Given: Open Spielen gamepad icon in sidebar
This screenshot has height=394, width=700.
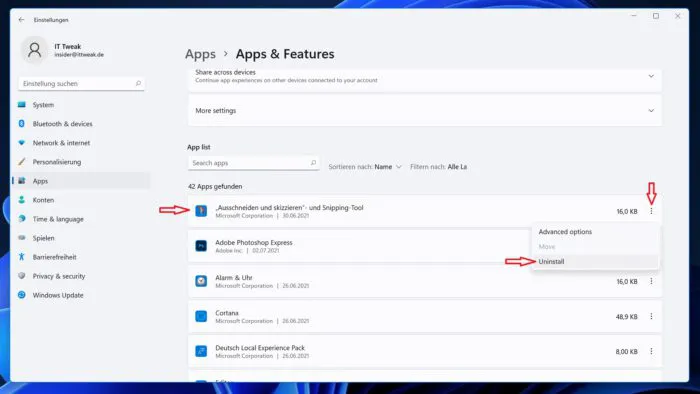Looking at the screenshot, I should 21,238.
